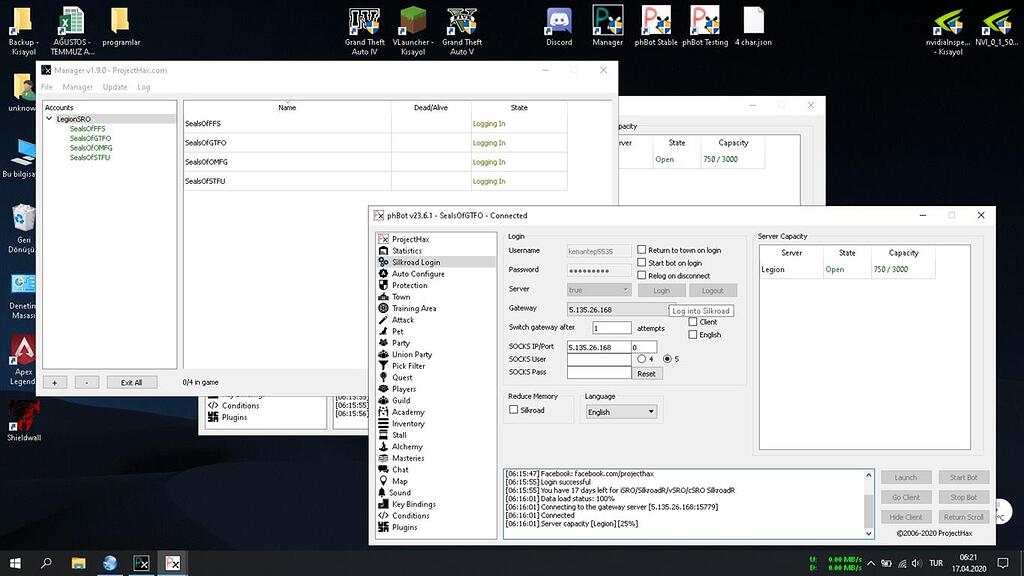
Task: Open Training Area icon
Action: [x=383, y=308]
